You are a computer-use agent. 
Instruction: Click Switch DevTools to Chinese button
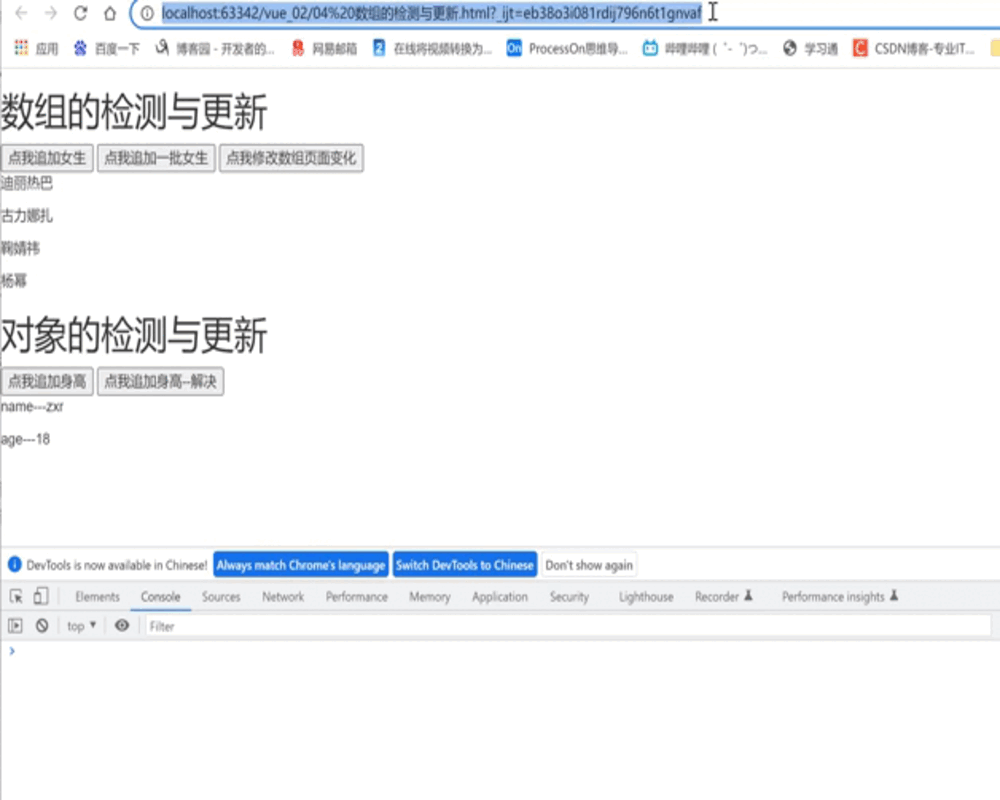(x=464, y=565)
